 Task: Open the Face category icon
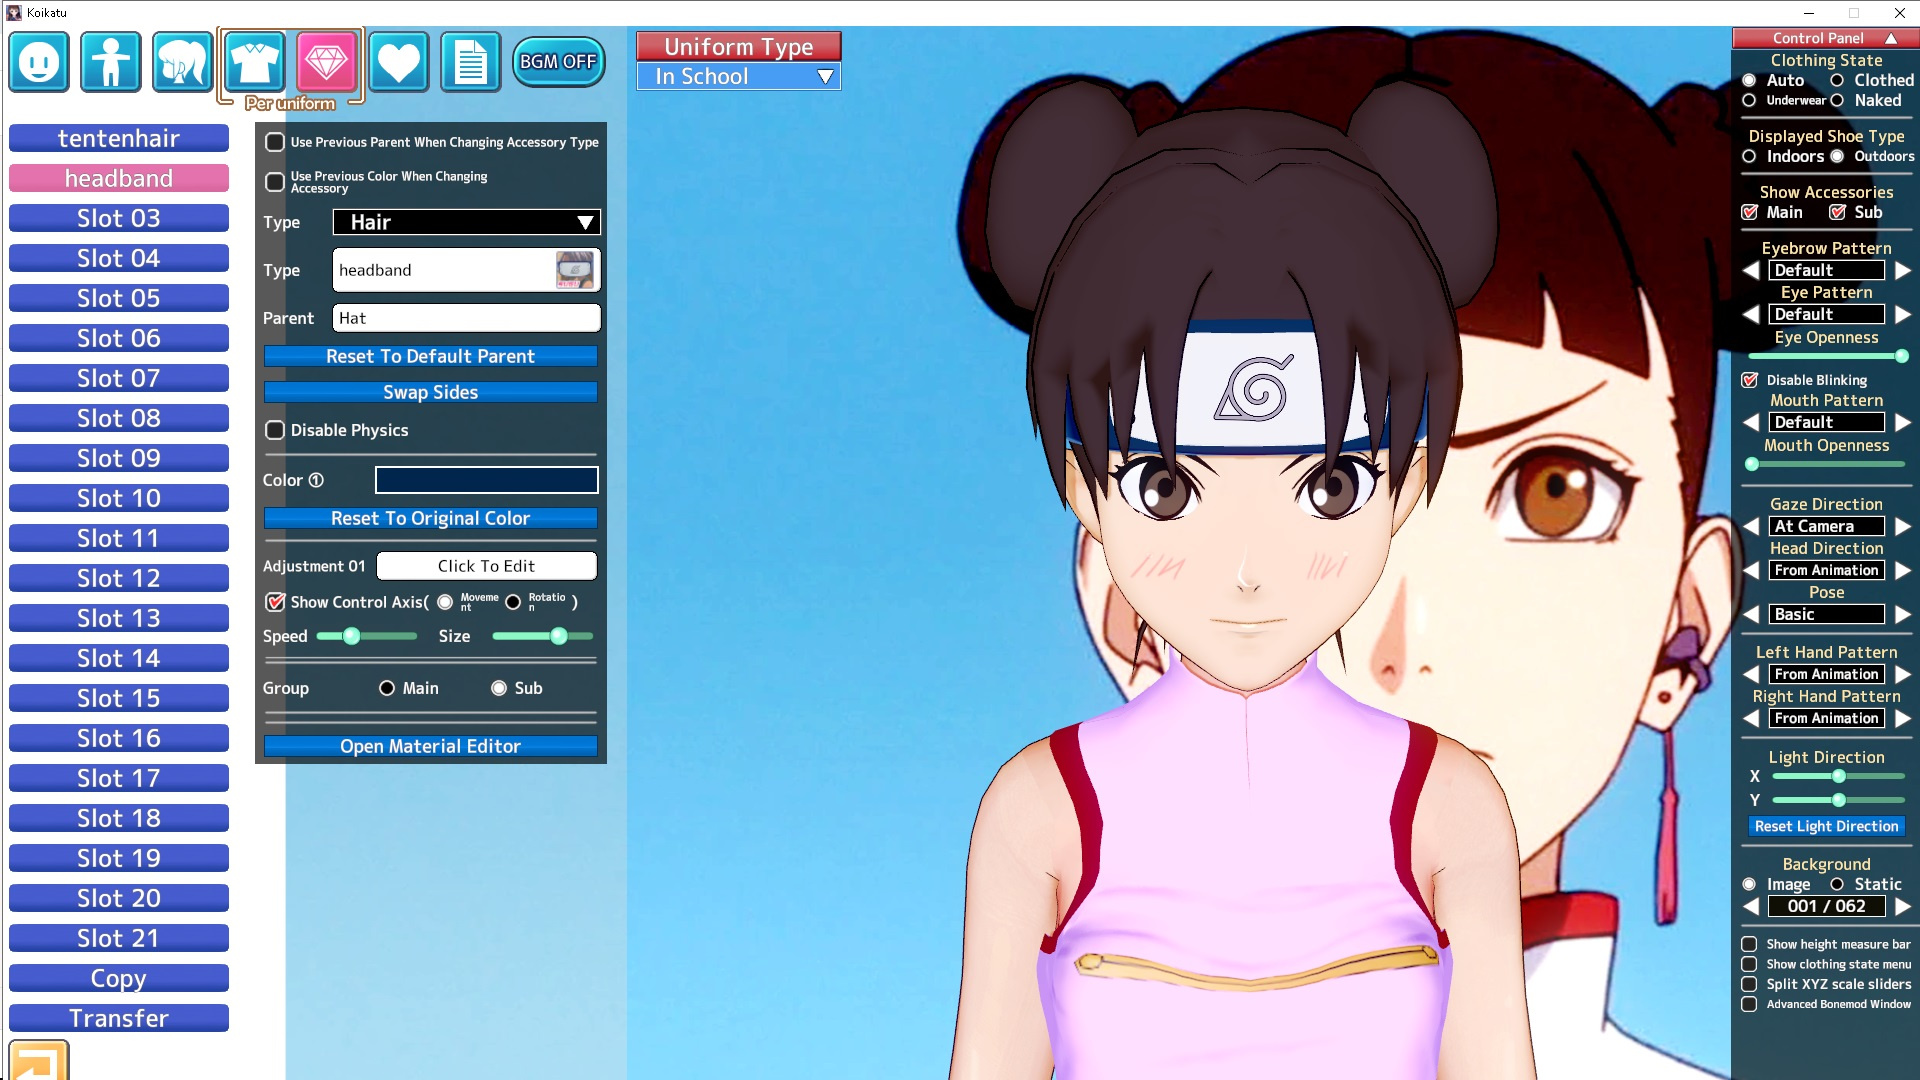click(39, 62)
